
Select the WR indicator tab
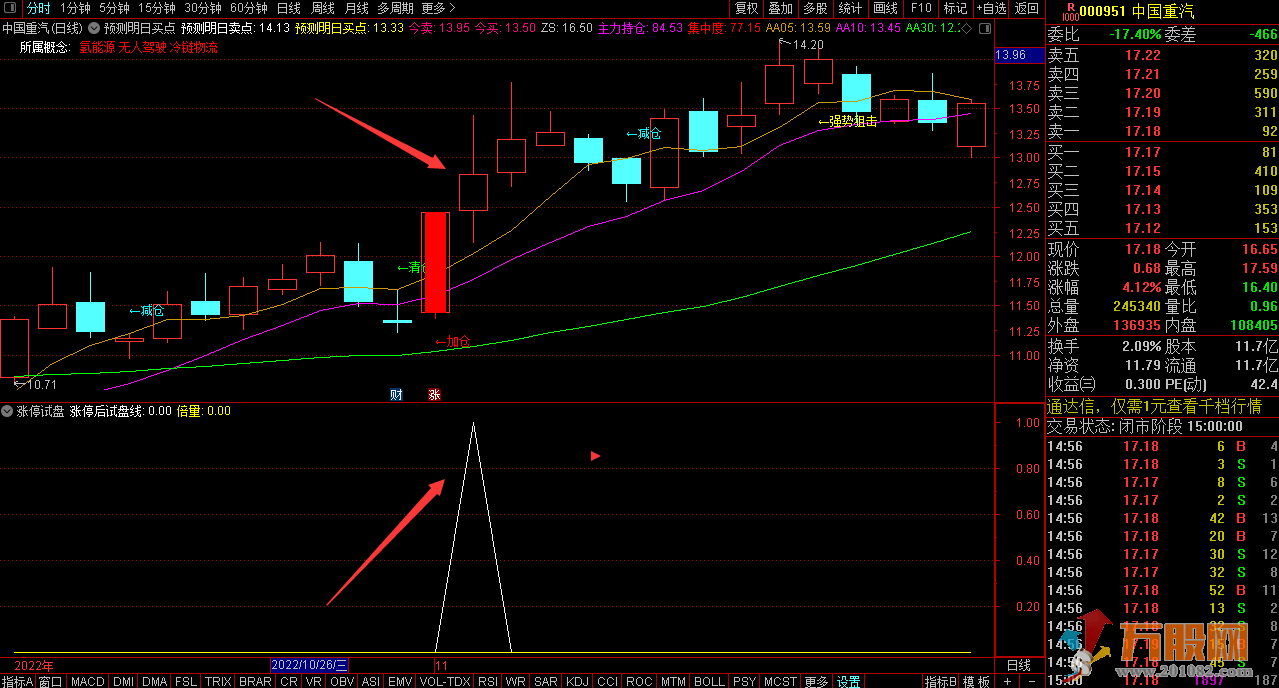516,681
